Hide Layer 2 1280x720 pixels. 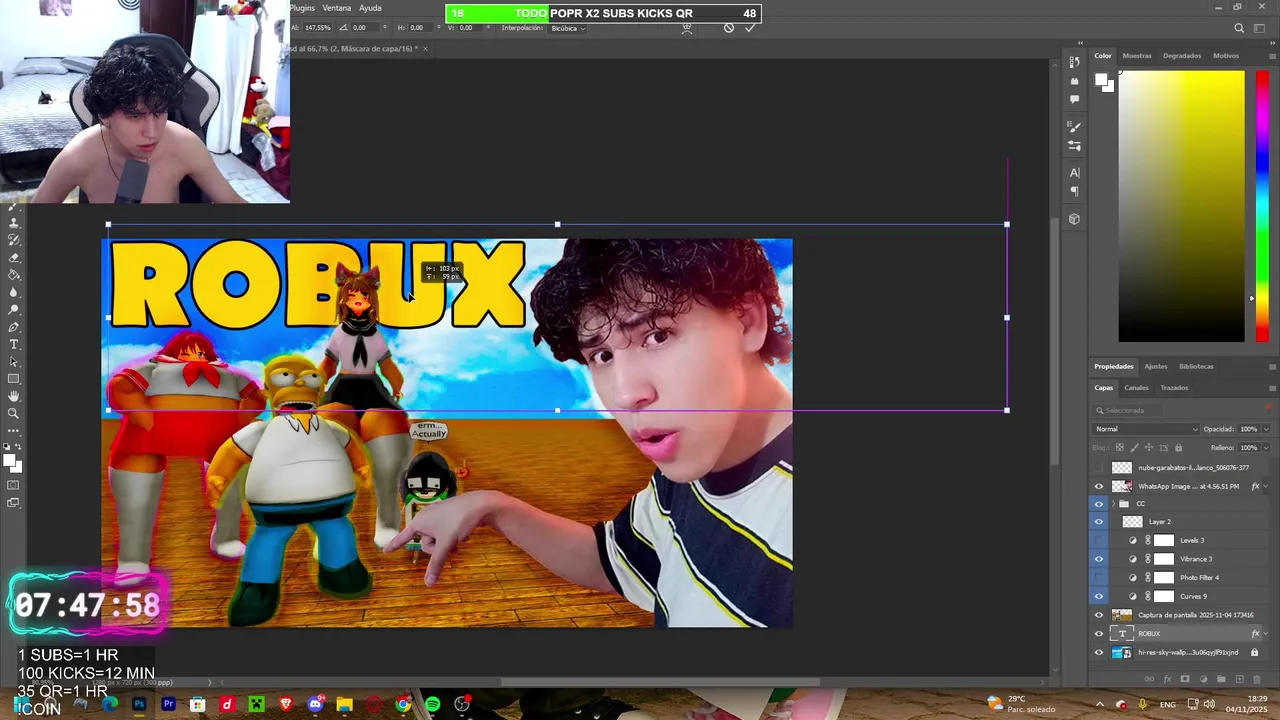pos(1099,521)
